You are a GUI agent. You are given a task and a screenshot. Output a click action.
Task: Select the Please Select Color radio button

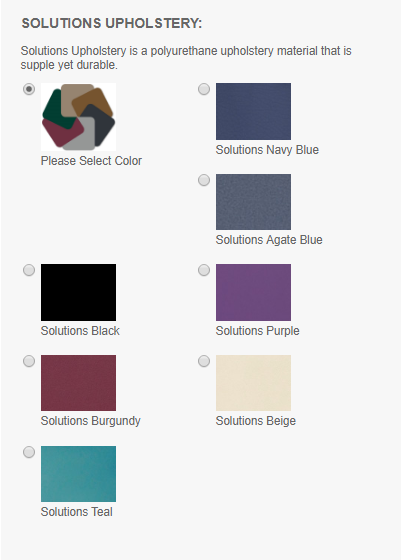(29, 89)
